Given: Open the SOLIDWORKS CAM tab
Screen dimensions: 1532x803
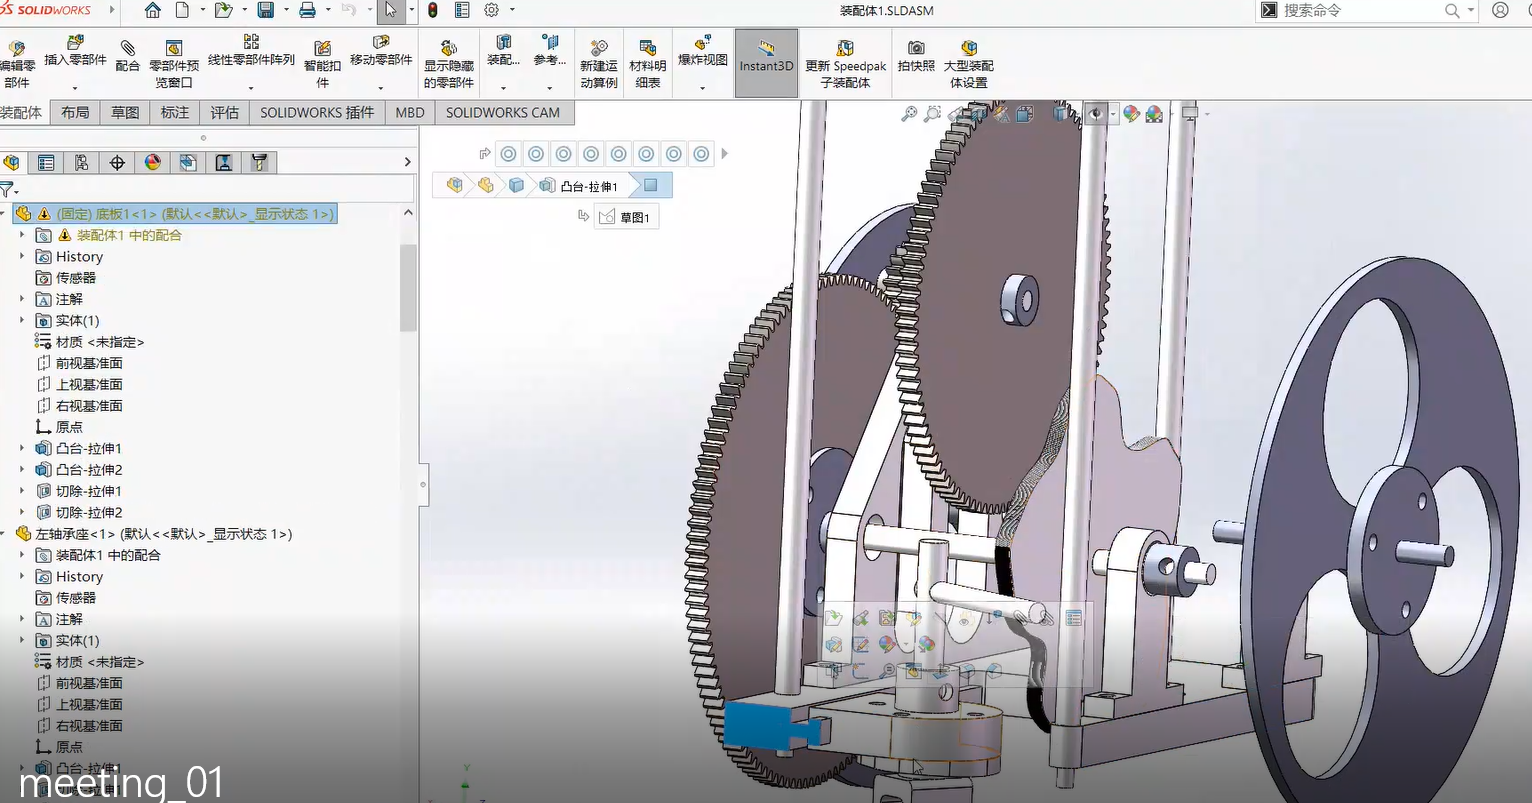Looking at the screenshot, I should [502, 113].
